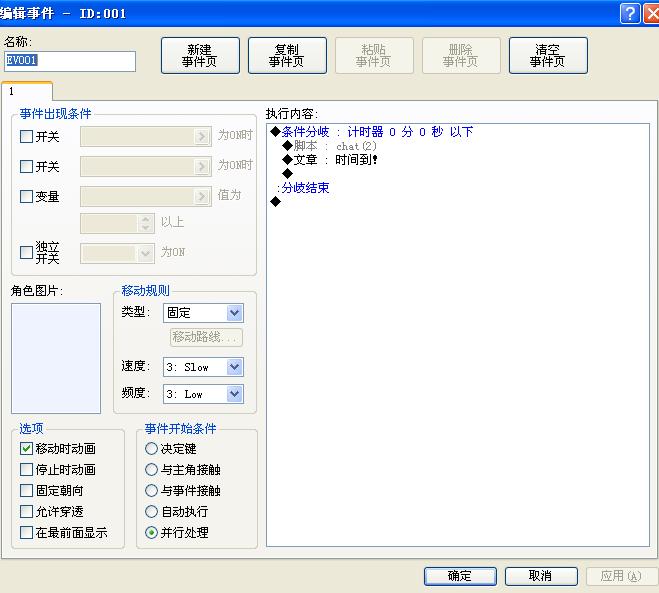The height and width of the screenshot is (593, 659).
Task: Select the 脚本 chat(2) command line
Action: pos(330,146)
